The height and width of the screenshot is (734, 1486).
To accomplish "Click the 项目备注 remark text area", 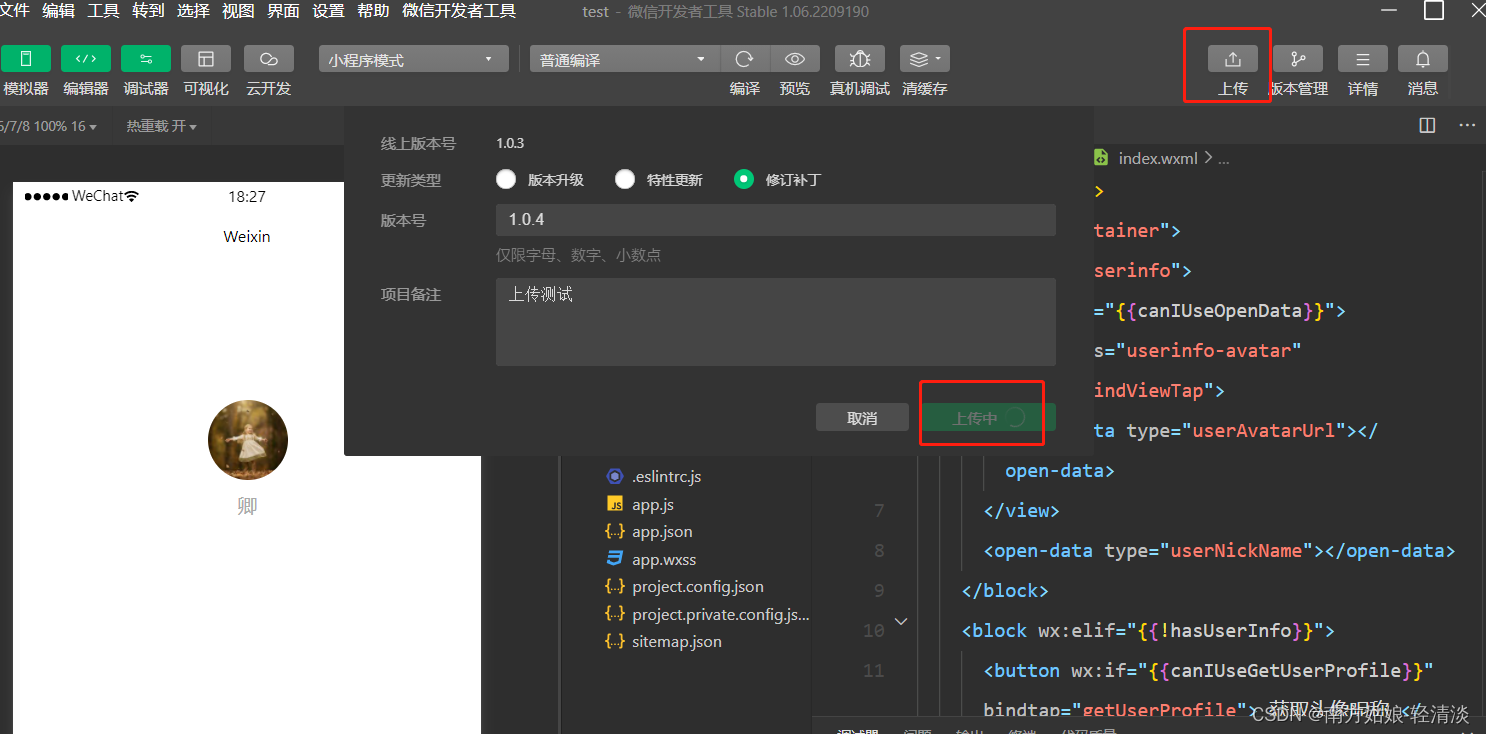I will (776, 322).
